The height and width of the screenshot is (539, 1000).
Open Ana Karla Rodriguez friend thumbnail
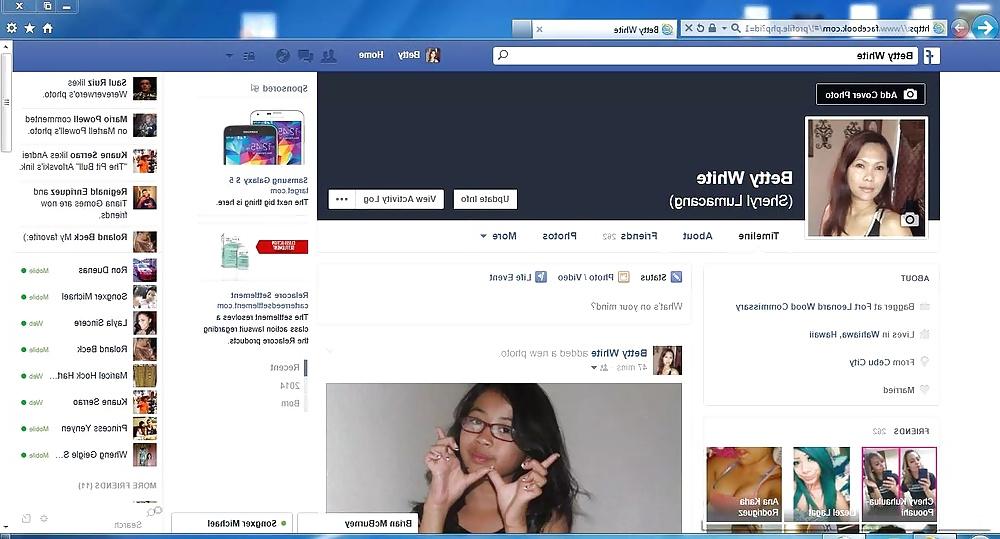(744, 484)
